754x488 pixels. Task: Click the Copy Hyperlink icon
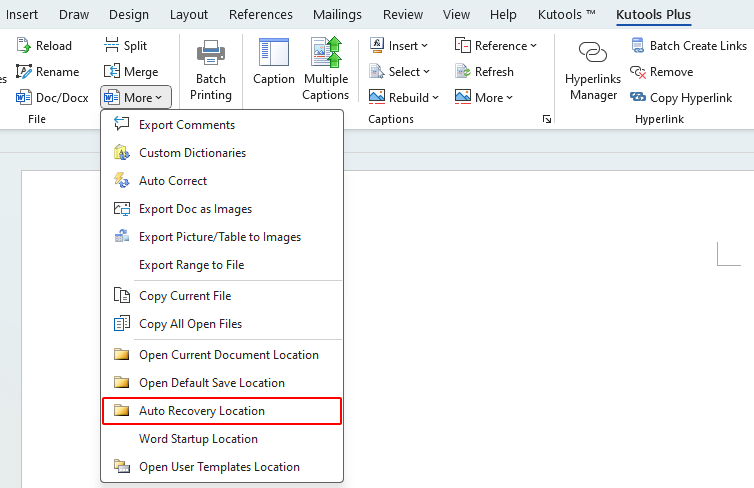[638, 97]
